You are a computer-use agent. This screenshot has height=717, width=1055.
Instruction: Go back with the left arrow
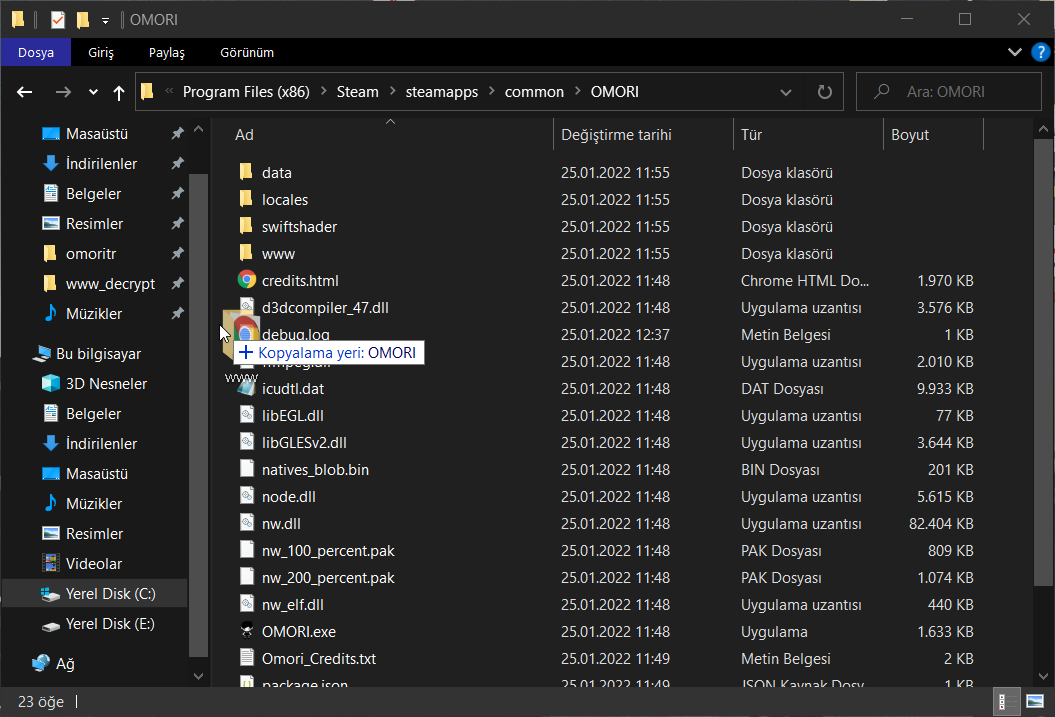pos(25,92)
